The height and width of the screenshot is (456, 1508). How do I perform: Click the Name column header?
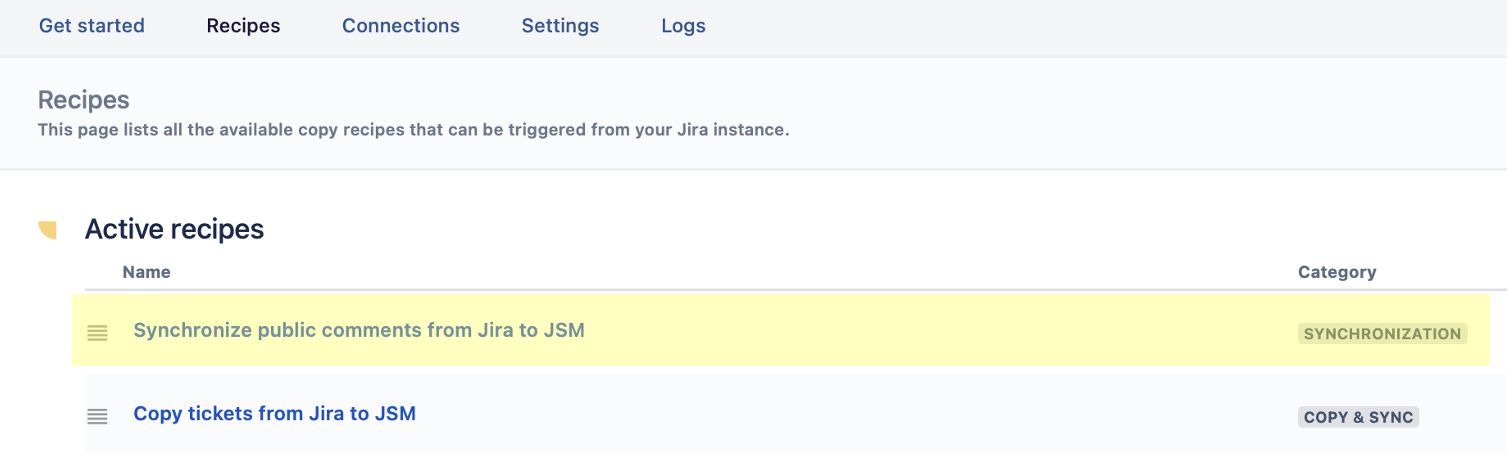pos(146,272)
